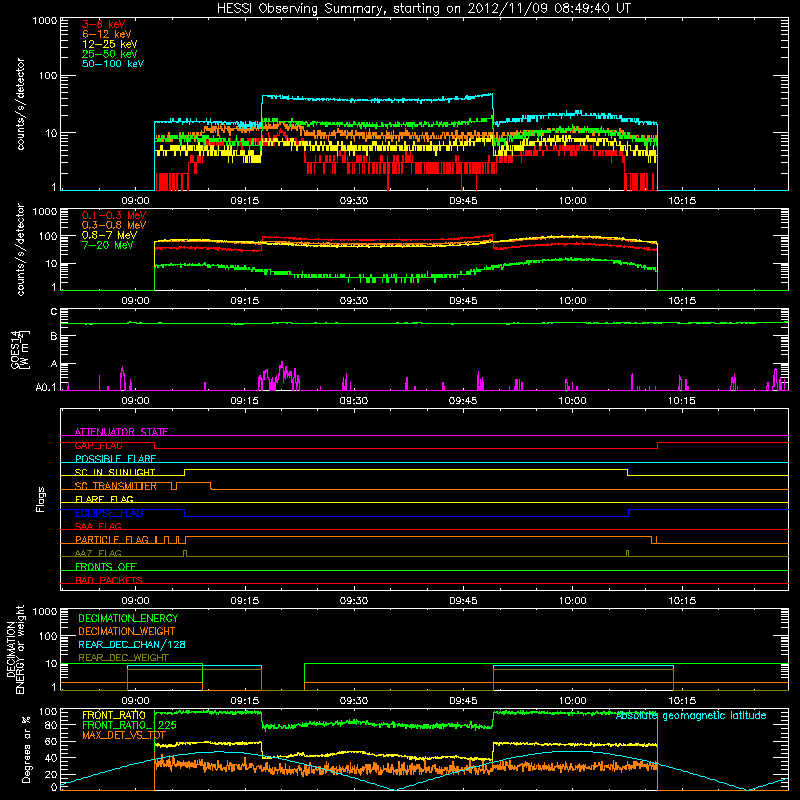Click the 09:30 tick under the decimation panel
Screen dimensions: 800x800
(354, 701)
